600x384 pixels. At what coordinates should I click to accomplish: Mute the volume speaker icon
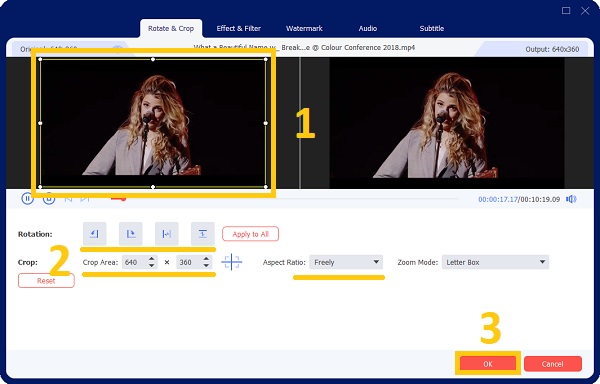(x=571, y=199)
